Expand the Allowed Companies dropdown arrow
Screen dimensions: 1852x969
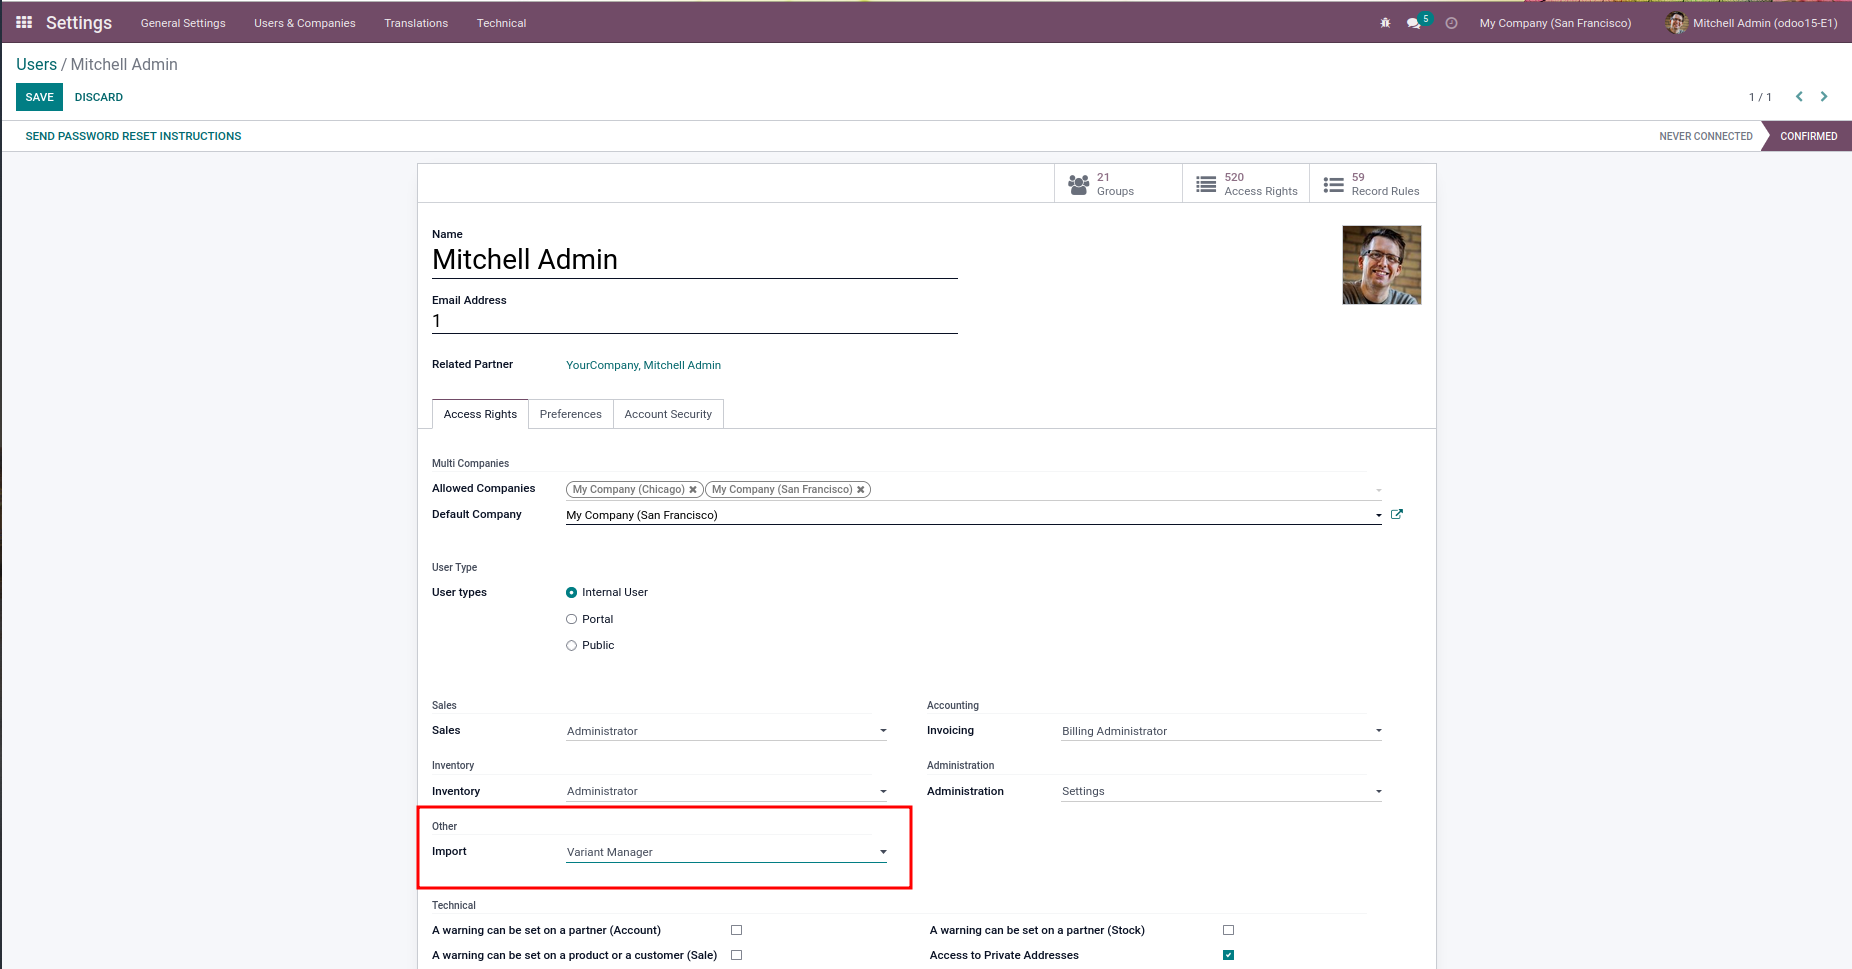1378,490
